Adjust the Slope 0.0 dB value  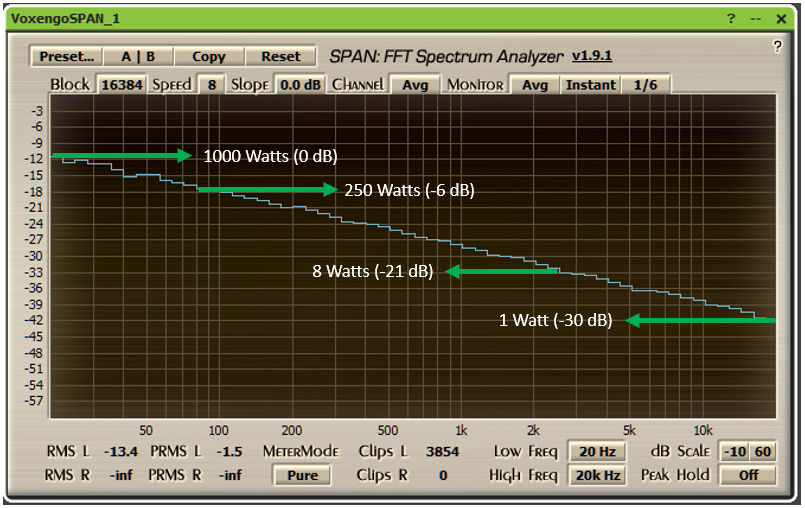pos(300,85)
